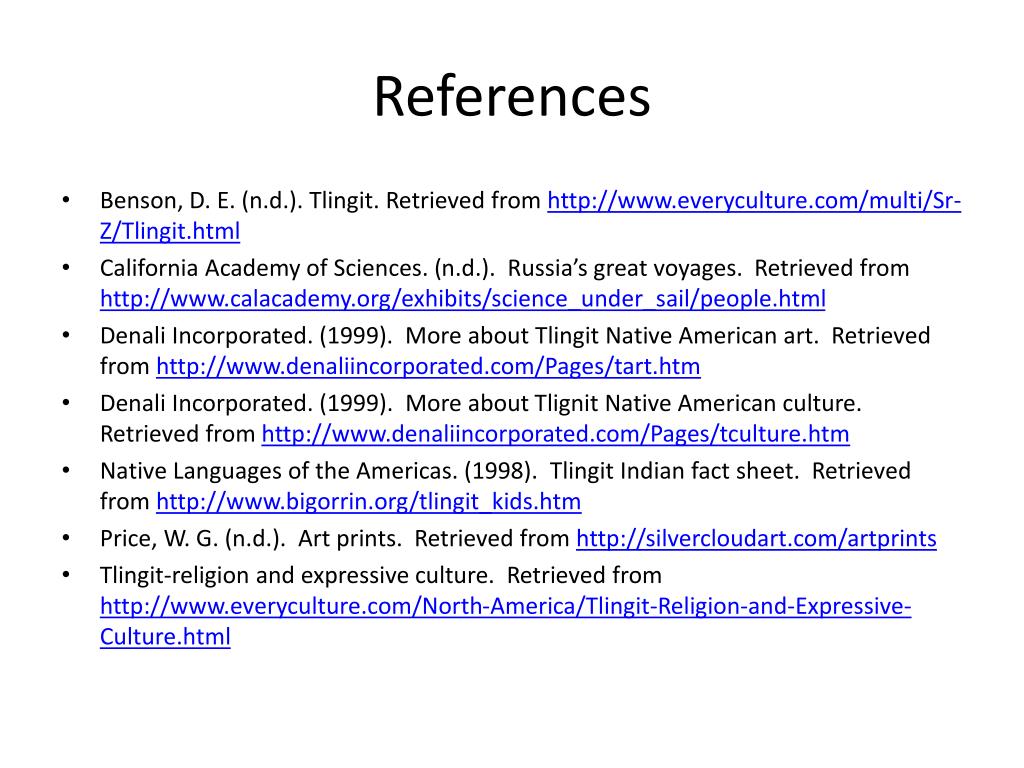Click "More about Tlingit Native American art."

pos(612,336)
